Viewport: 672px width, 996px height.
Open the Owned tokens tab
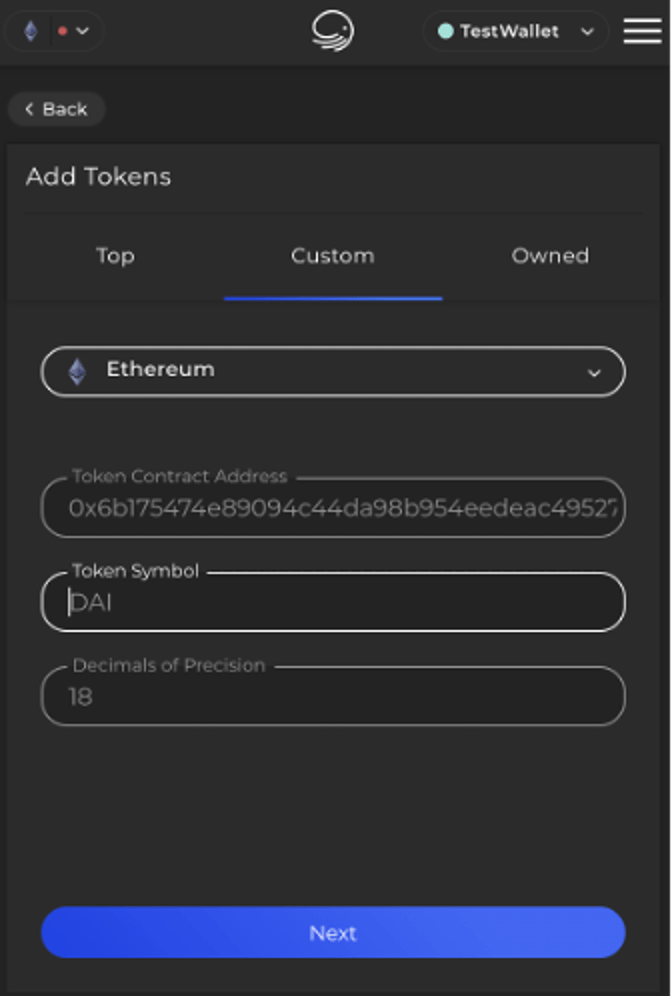(x=550, y=256)
